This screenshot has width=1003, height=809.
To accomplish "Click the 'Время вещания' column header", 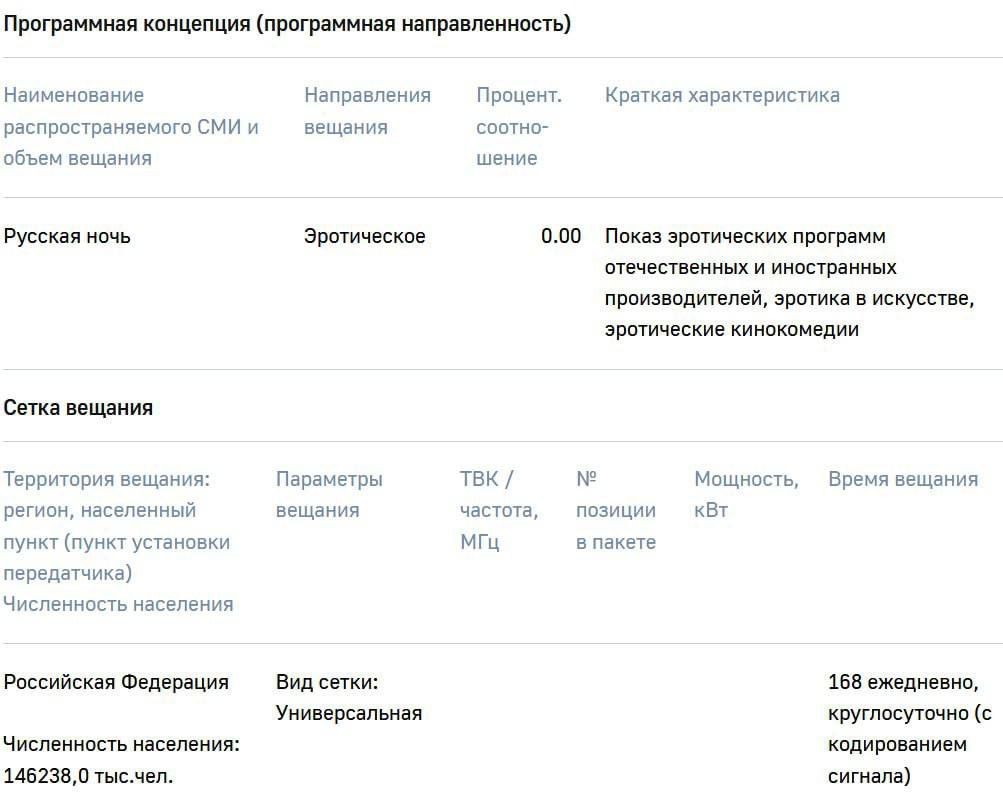I will tap(902, 479).
